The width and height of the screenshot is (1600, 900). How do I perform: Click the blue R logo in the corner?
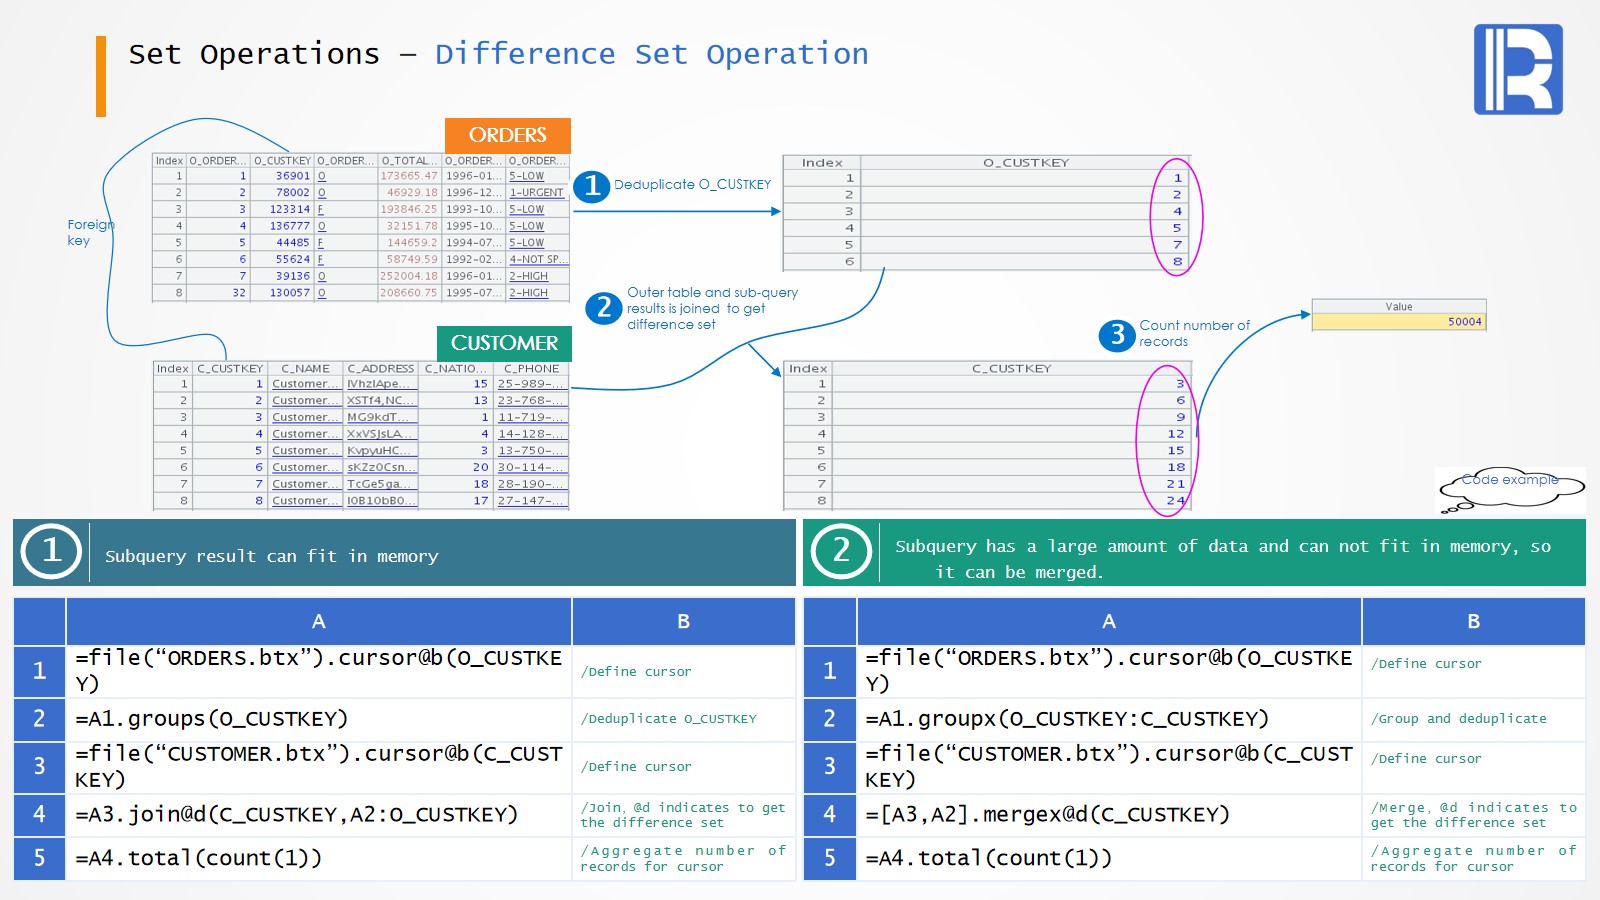(1517, 69)
